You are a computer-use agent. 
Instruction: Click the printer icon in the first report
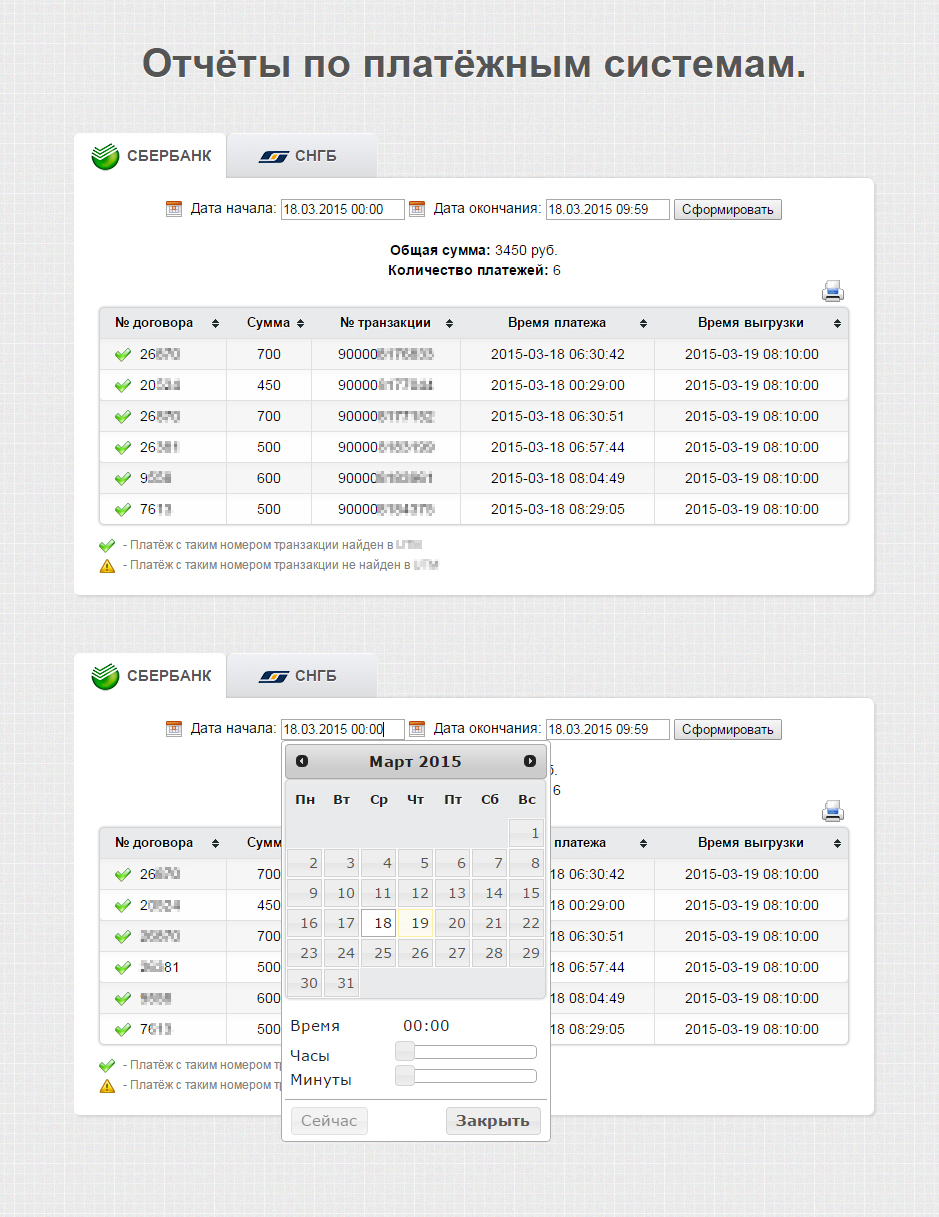pos(833,291)
